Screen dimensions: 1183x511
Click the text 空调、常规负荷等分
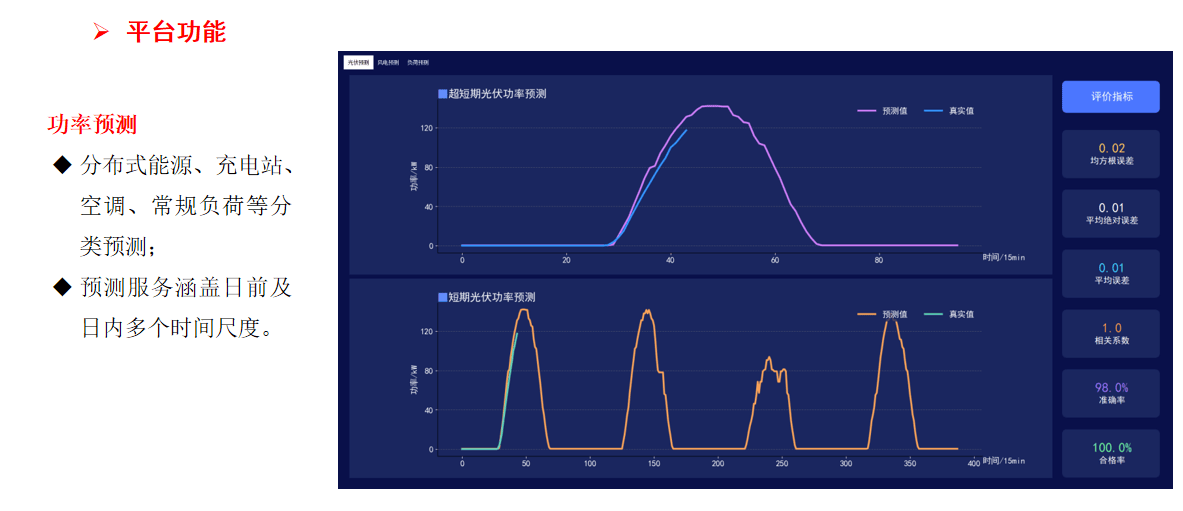(x=186, y=205)
